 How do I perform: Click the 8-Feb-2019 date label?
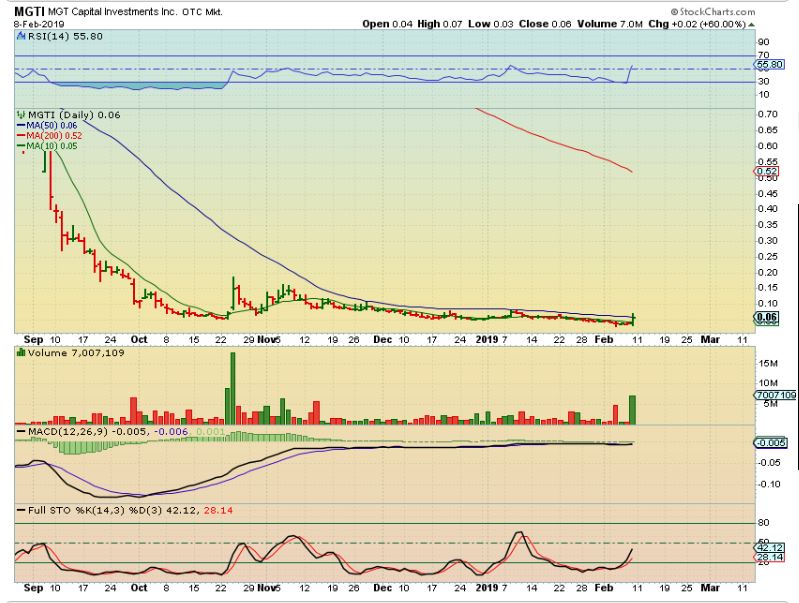click(39, 24)
